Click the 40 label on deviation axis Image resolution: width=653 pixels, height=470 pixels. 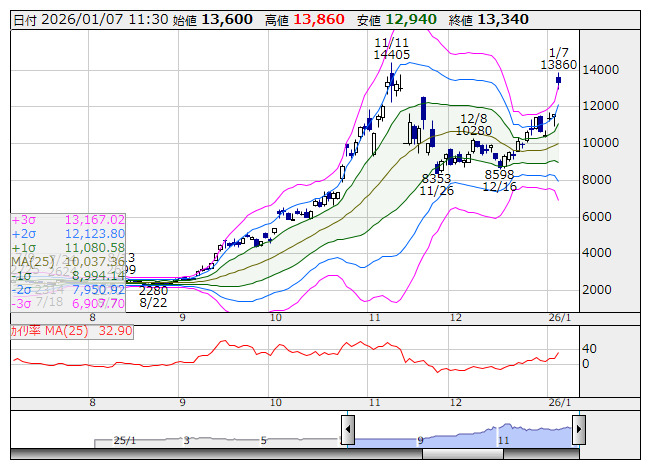(x=589, y=348)
